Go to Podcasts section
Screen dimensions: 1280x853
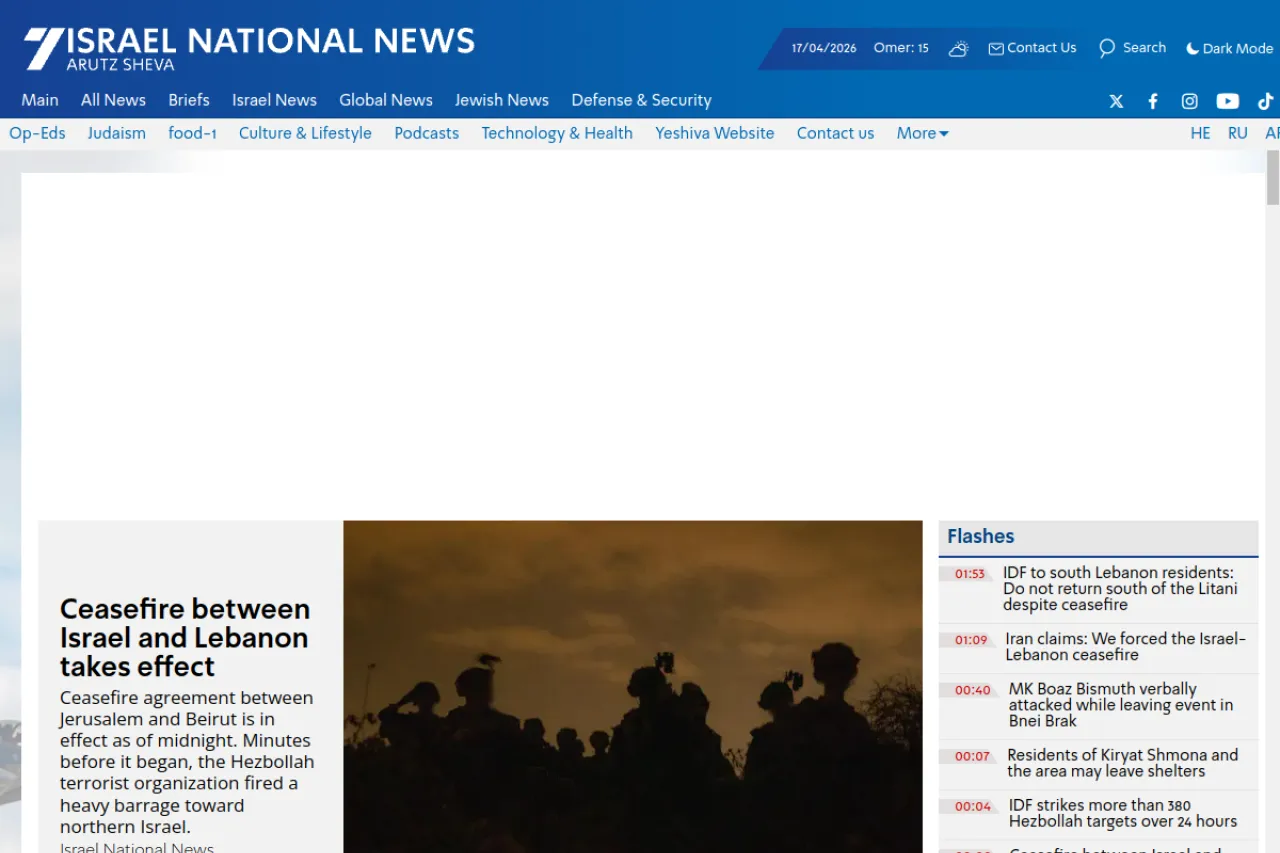point(426,133)
